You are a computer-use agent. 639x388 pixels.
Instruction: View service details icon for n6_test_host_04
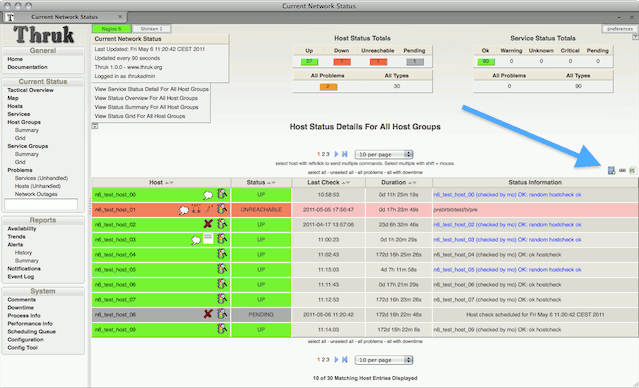click(222, 254)
